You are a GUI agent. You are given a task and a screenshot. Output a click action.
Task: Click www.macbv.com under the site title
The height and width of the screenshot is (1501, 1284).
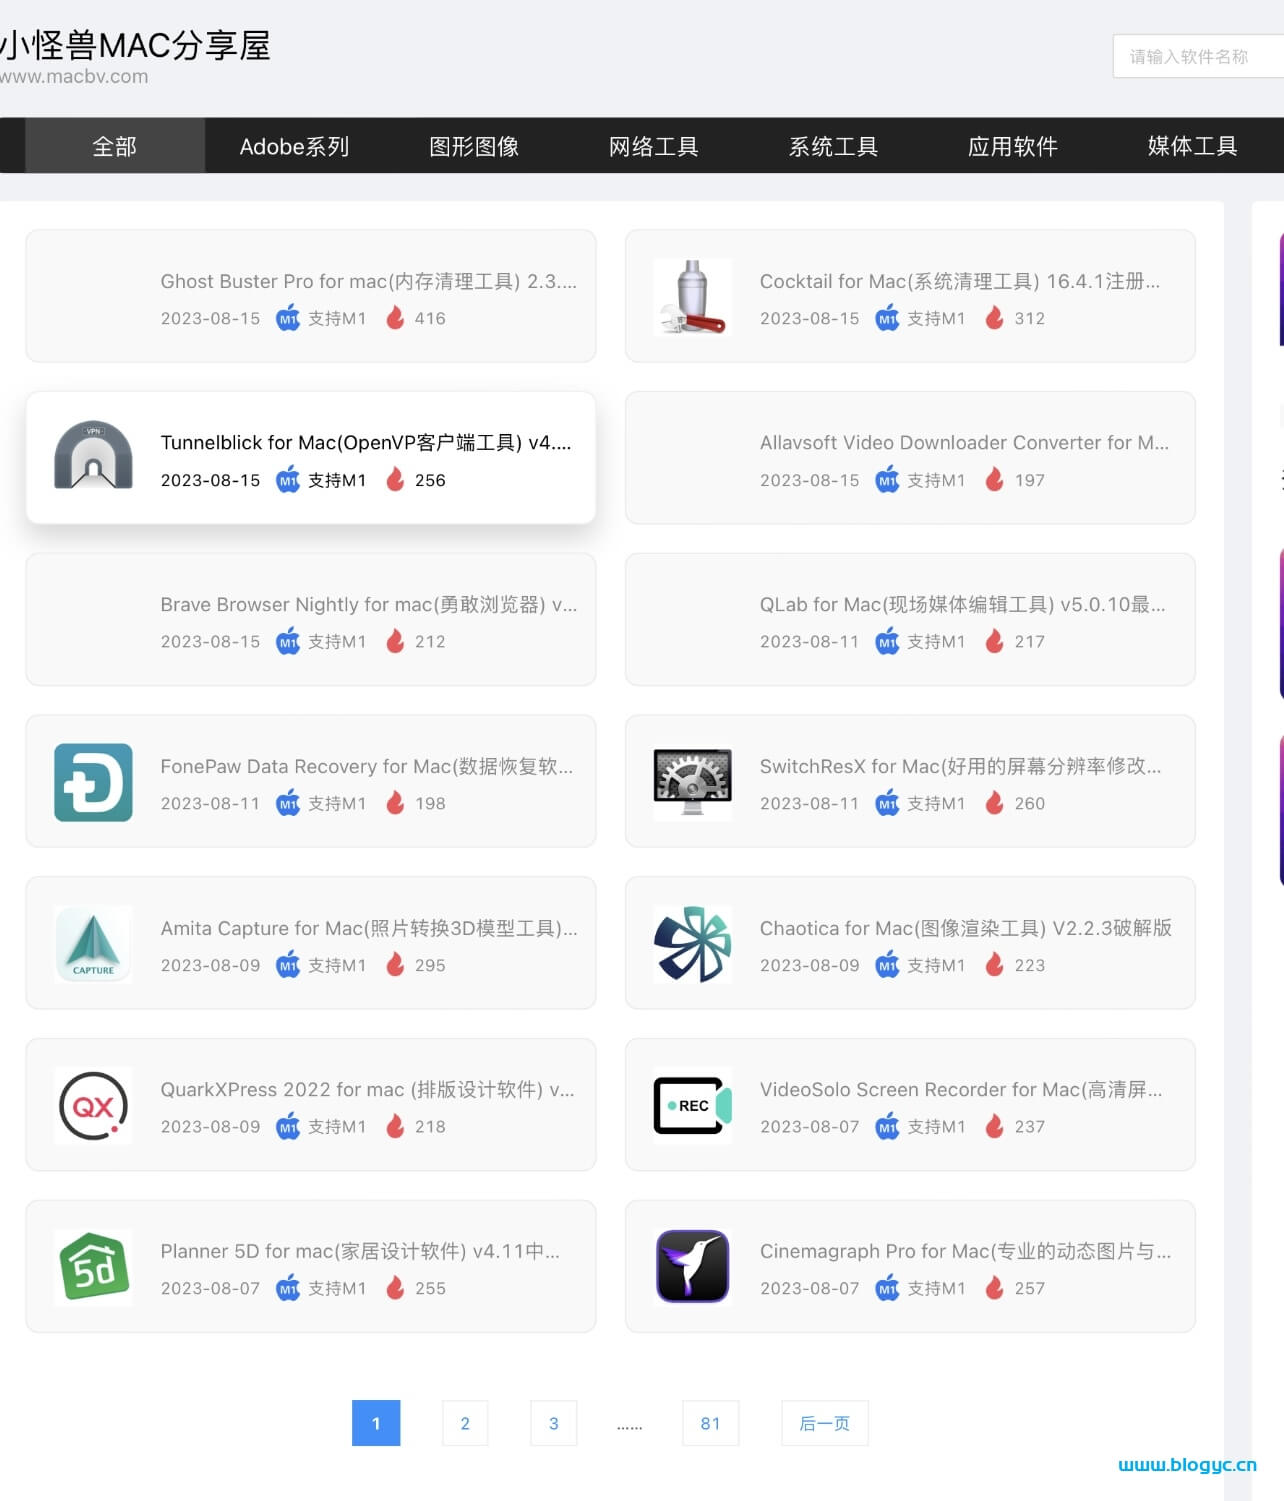click(74, 76)
